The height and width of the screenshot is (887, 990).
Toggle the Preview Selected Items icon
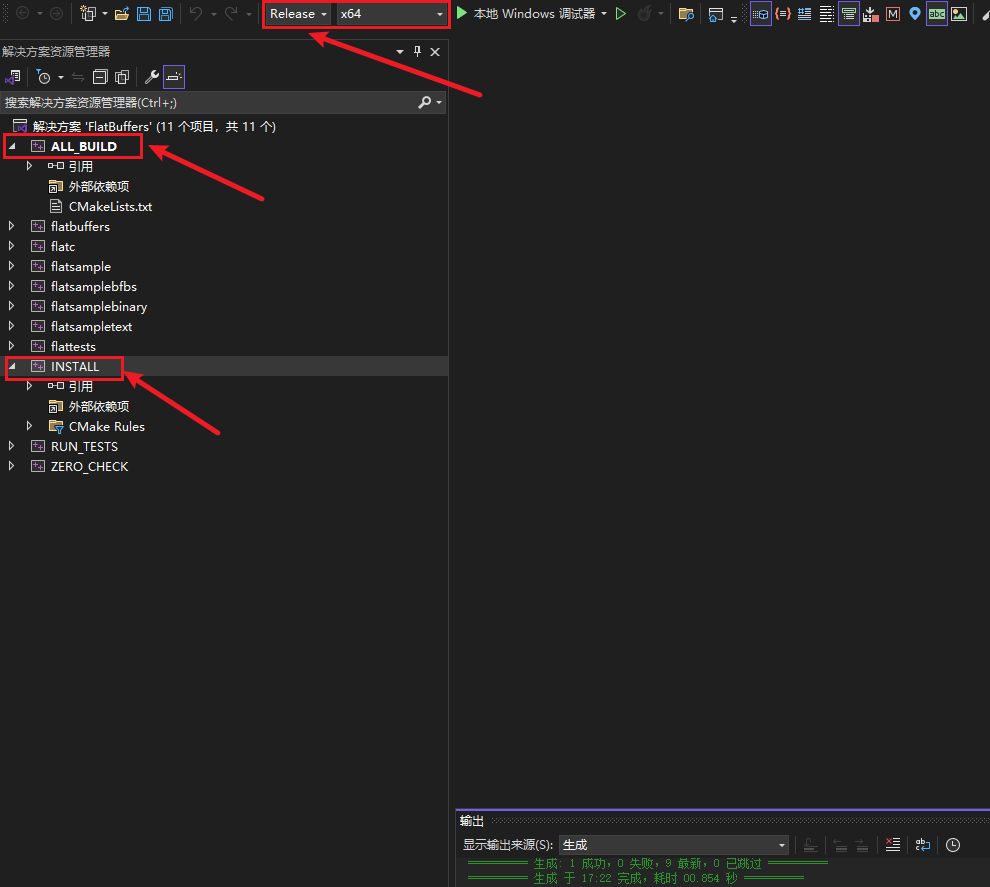[174, 77]
